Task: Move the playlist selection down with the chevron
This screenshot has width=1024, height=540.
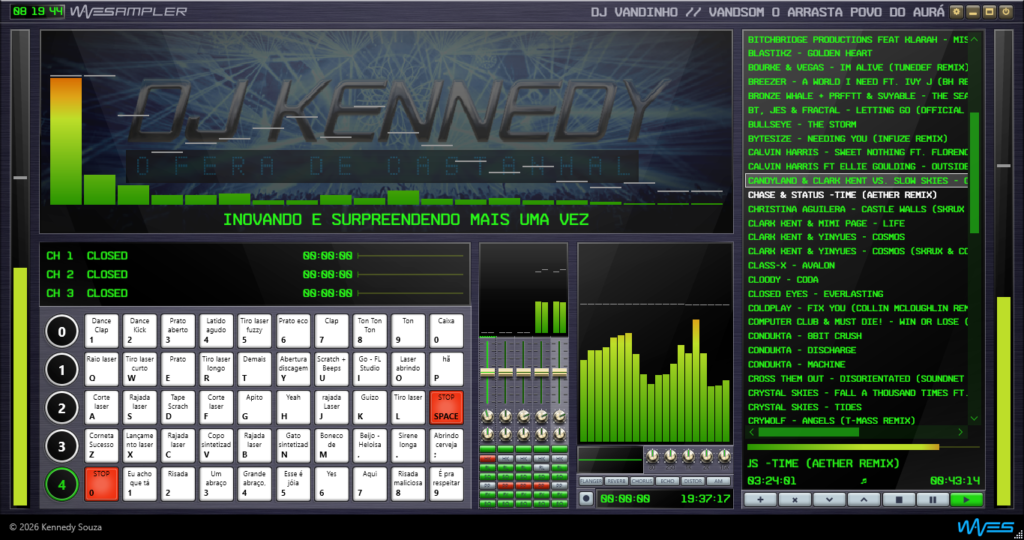Action: 829,498
